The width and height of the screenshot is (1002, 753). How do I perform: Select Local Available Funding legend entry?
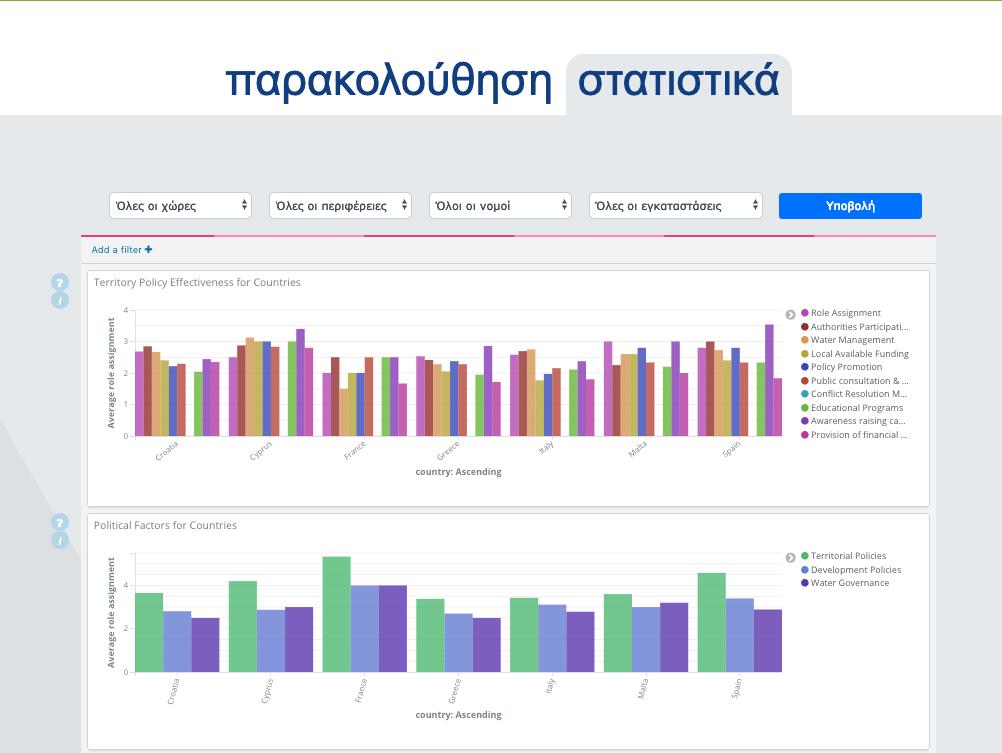pyautogui.click(x=854, y=353)
